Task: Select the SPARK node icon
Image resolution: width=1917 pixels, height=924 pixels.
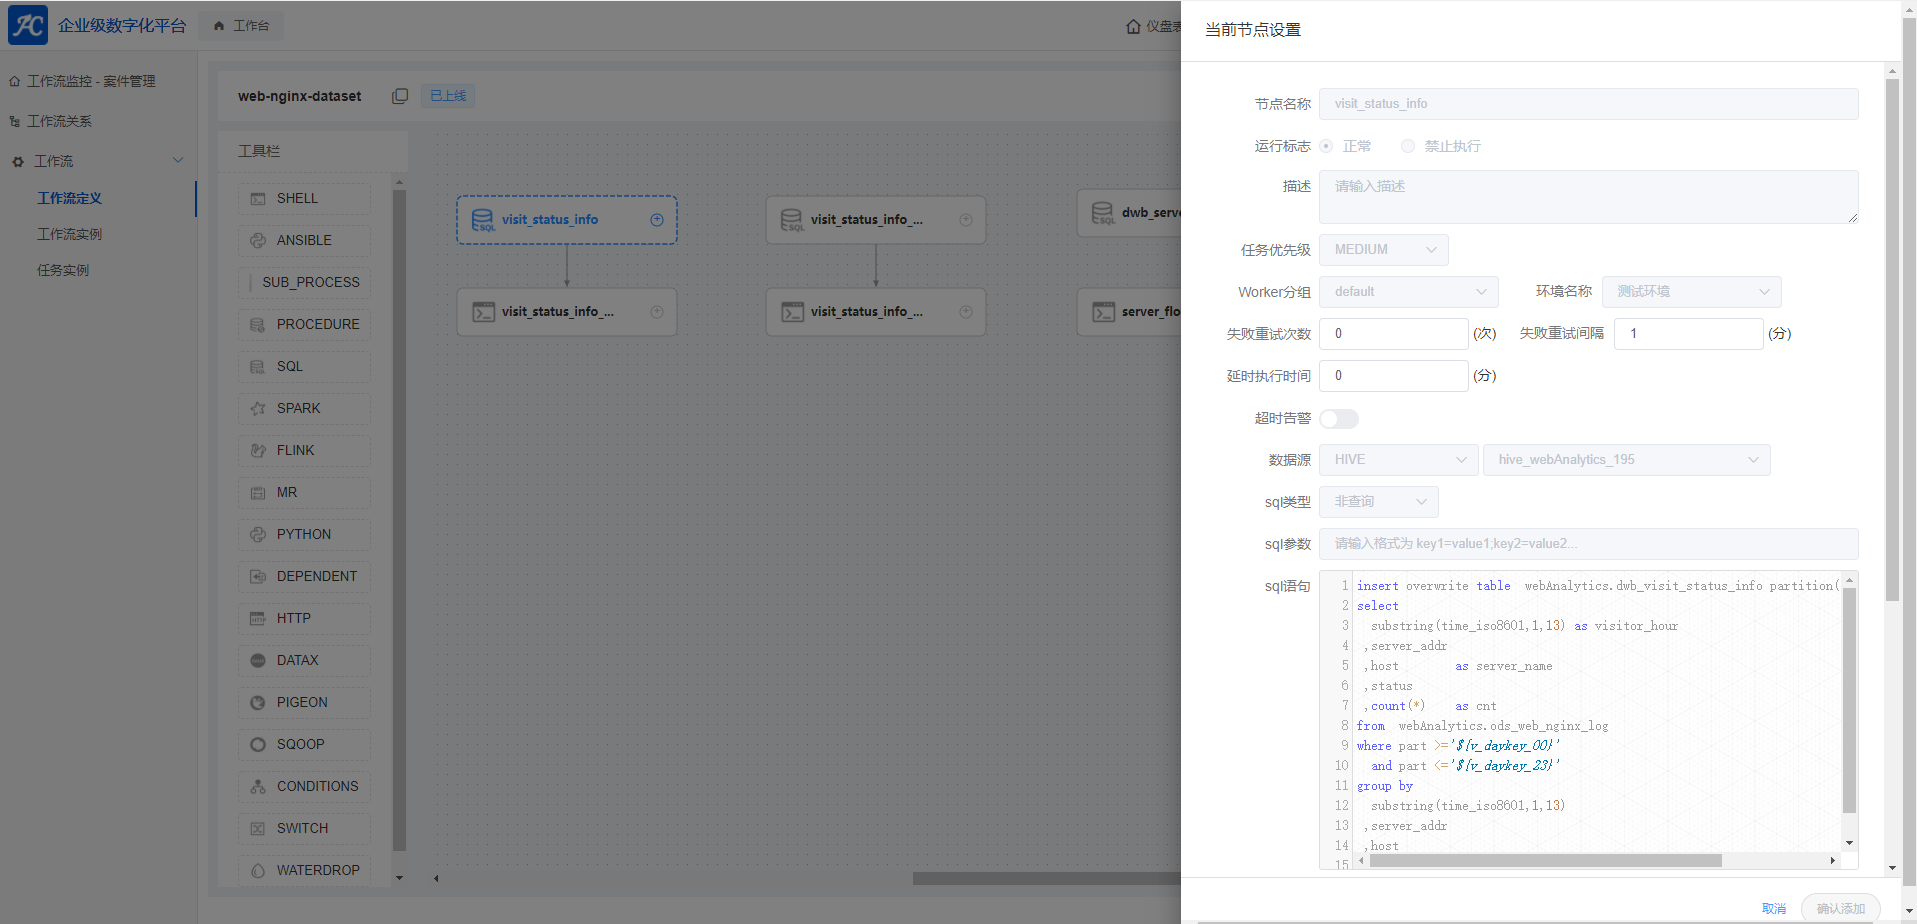Action: click(258, 409)
